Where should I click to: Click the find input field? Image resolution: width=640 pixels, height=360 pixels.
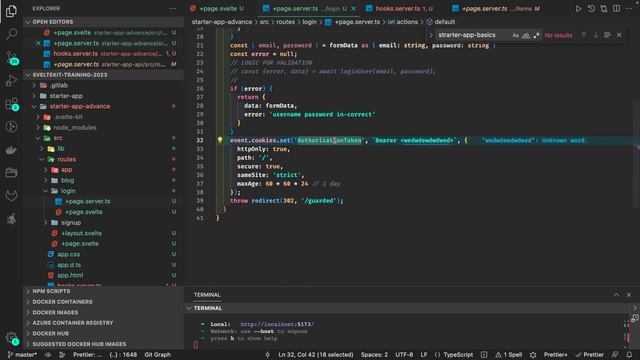tap(472, 36)
